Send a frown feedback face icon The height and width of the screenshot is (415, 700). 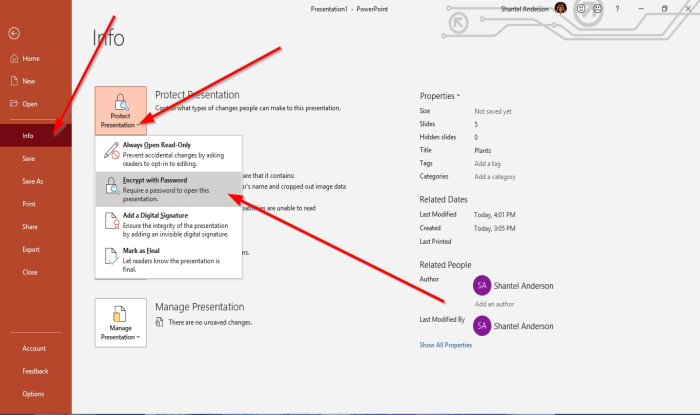pyautogui.click(x=597, y=8)
